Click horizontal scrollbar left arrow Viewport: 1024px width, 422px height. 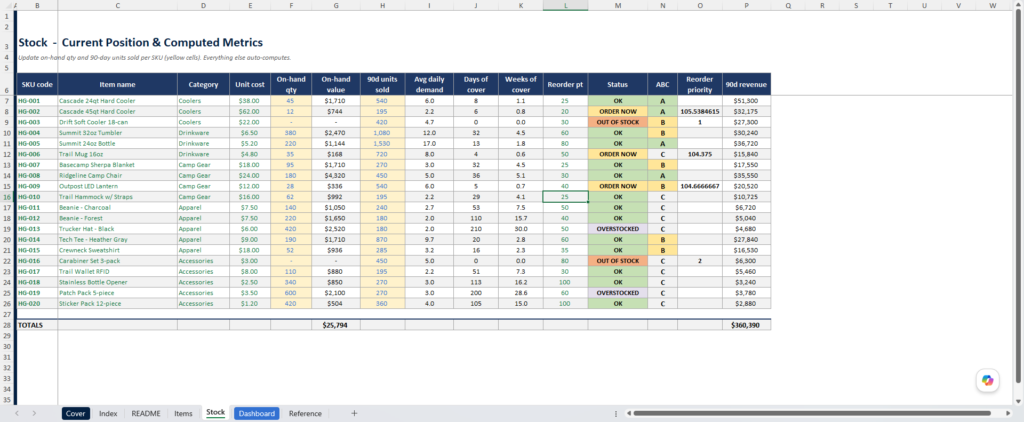(x=628, y=414)
